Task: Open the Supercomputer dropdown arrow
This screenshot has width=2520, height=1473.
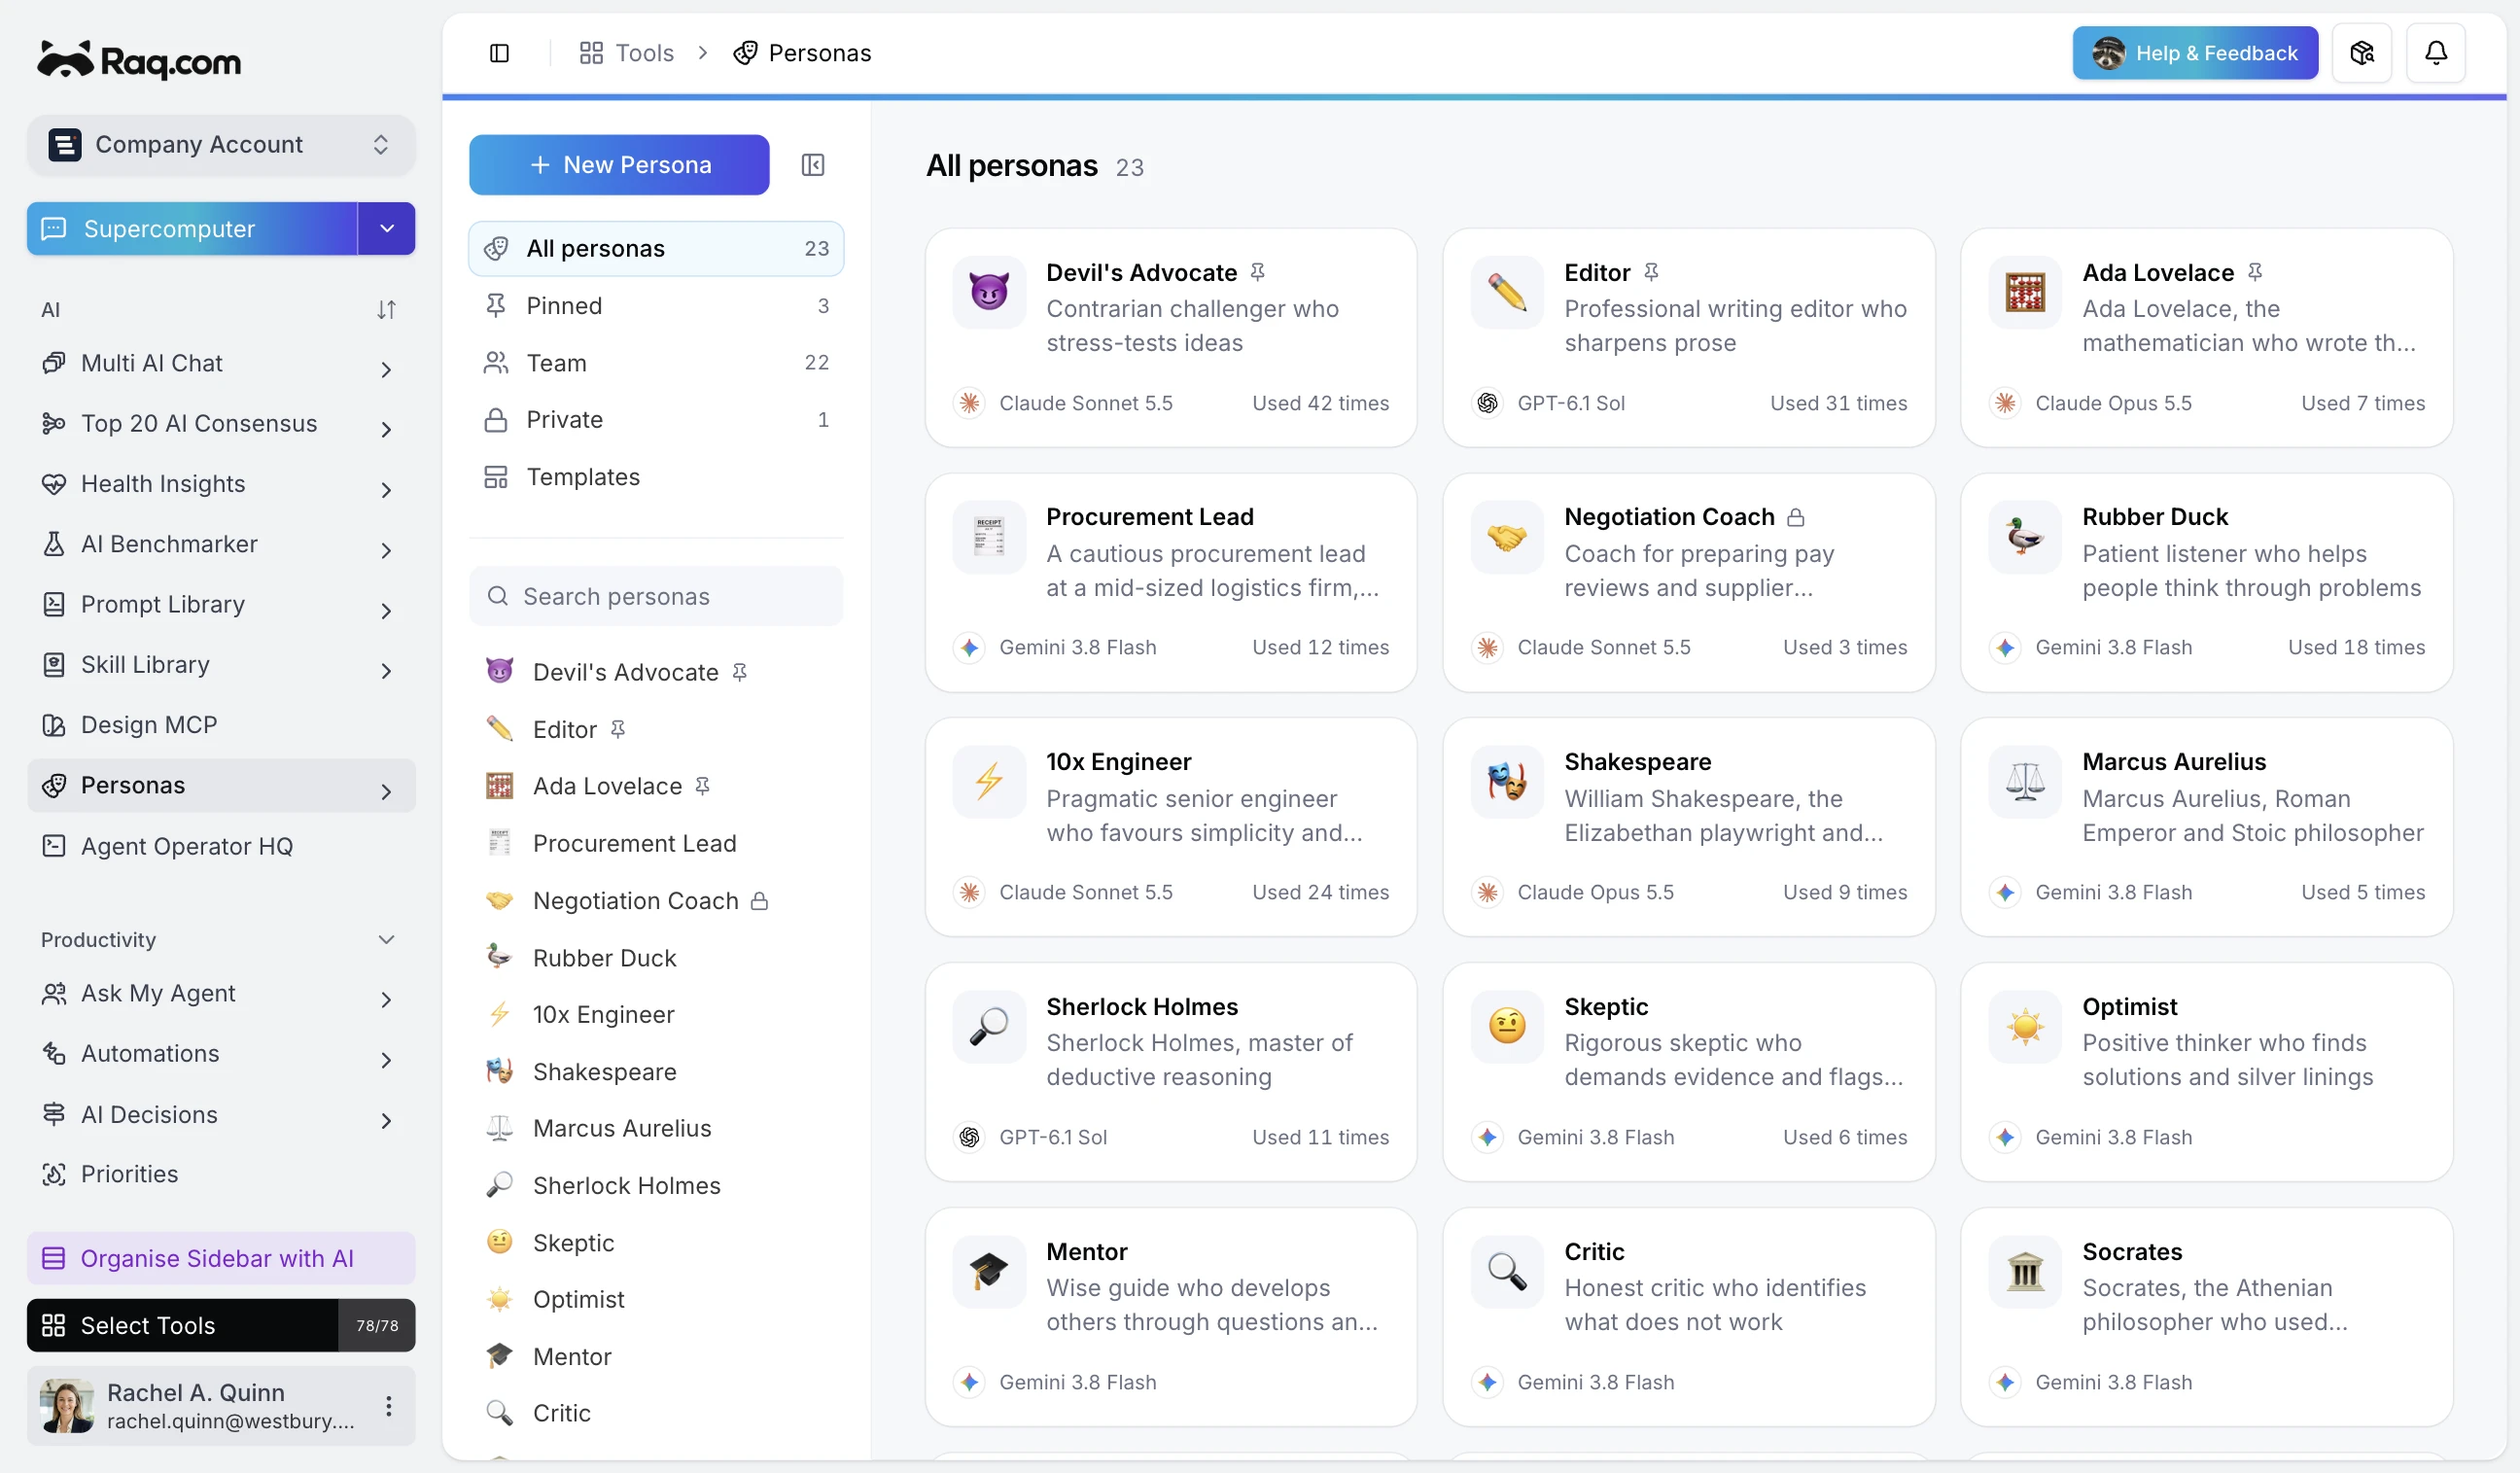Action: (387, 229)
